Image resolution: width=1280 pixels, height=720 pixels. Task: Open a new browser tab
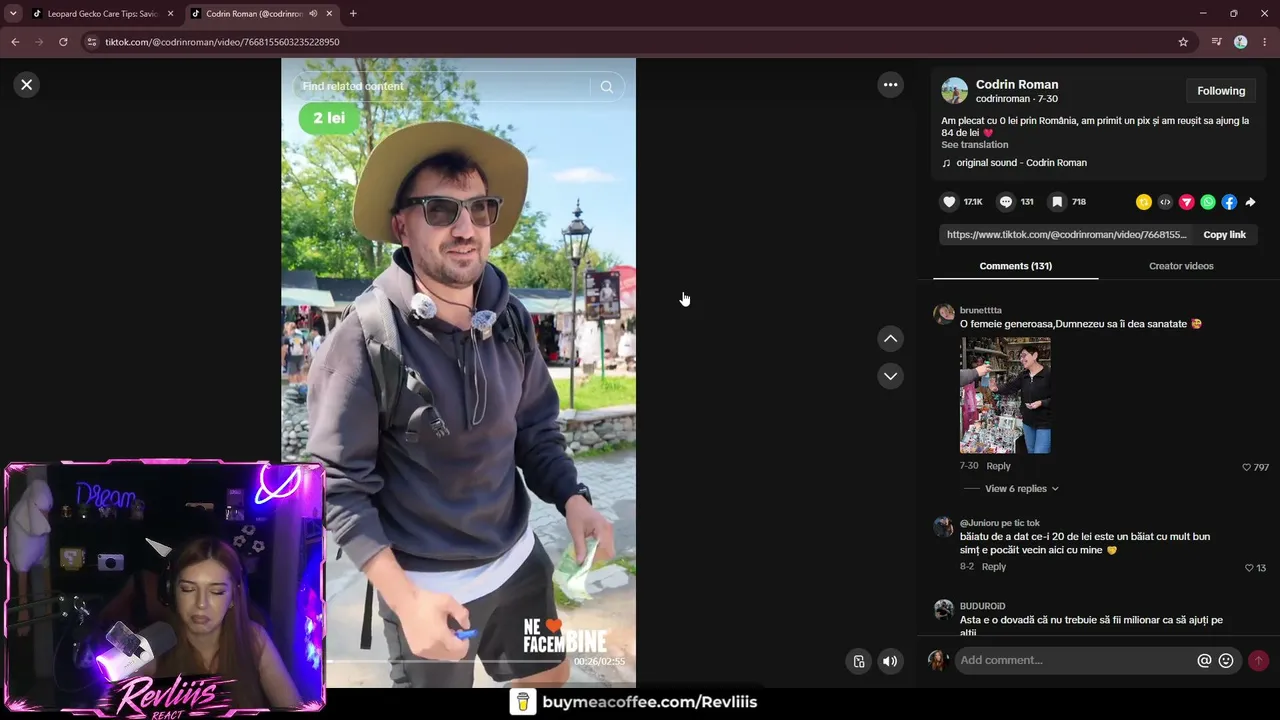pos(353,14)
